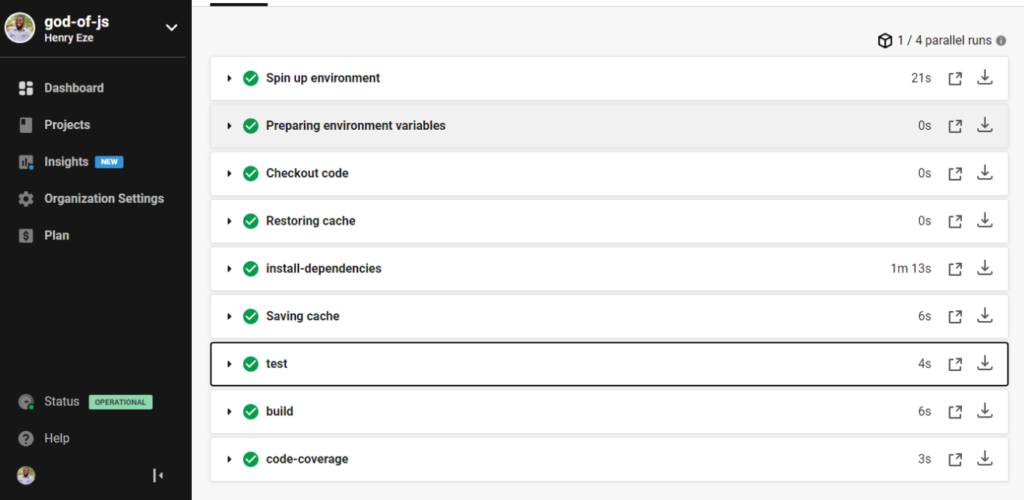Collapse the sidebar with the arrow icon
1024x500 pixels.
pyautogui.click(x=158, y=475)
